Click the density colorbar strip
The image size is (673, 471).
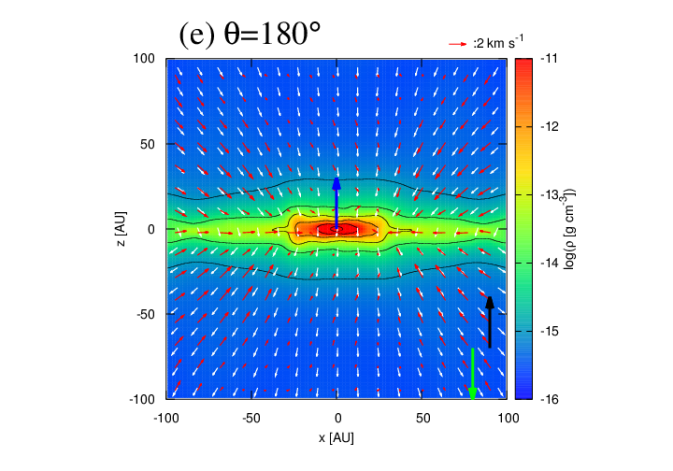(x=524, y=229)
